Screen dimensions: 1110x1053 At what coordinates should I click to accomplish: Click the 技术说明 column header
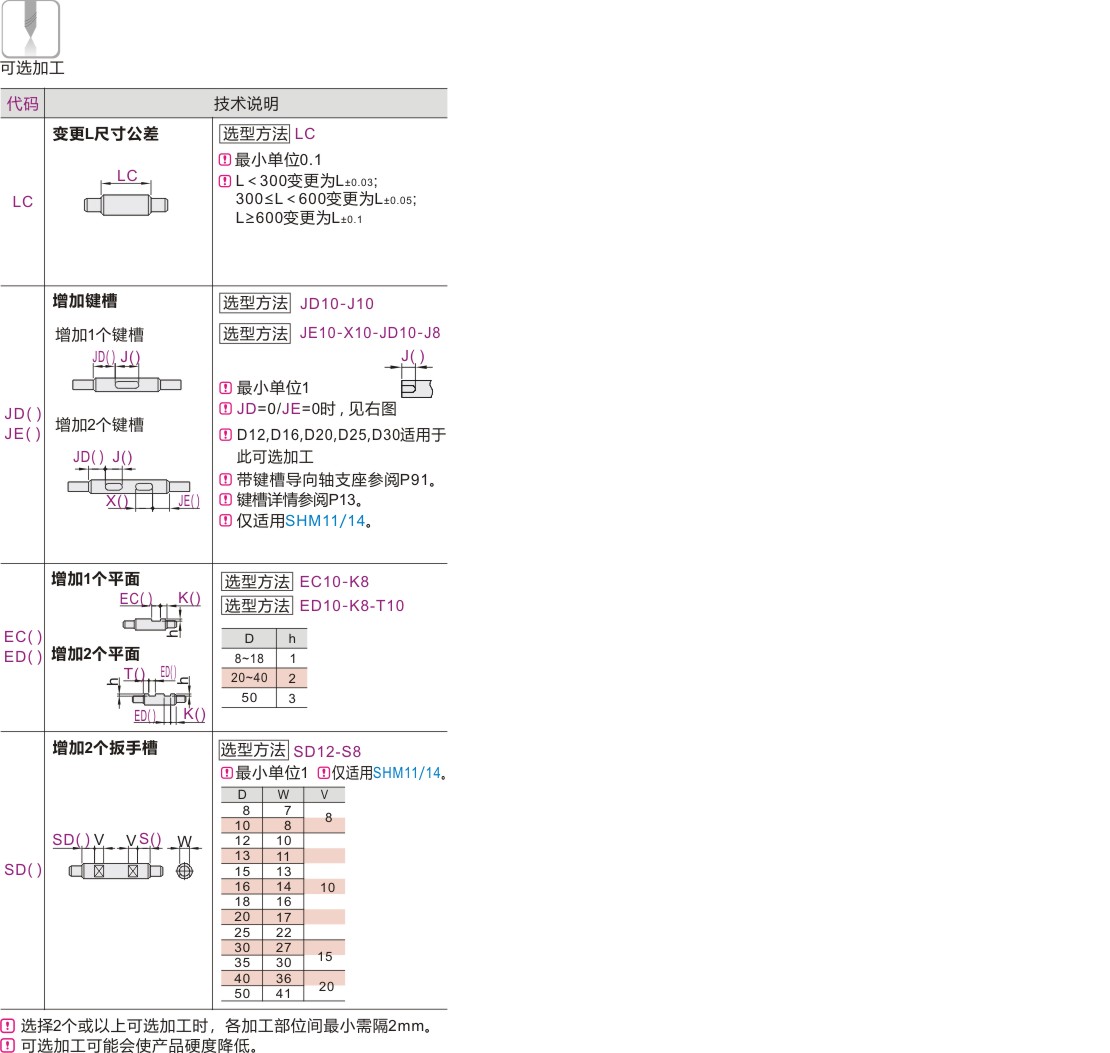click(246, 103)
